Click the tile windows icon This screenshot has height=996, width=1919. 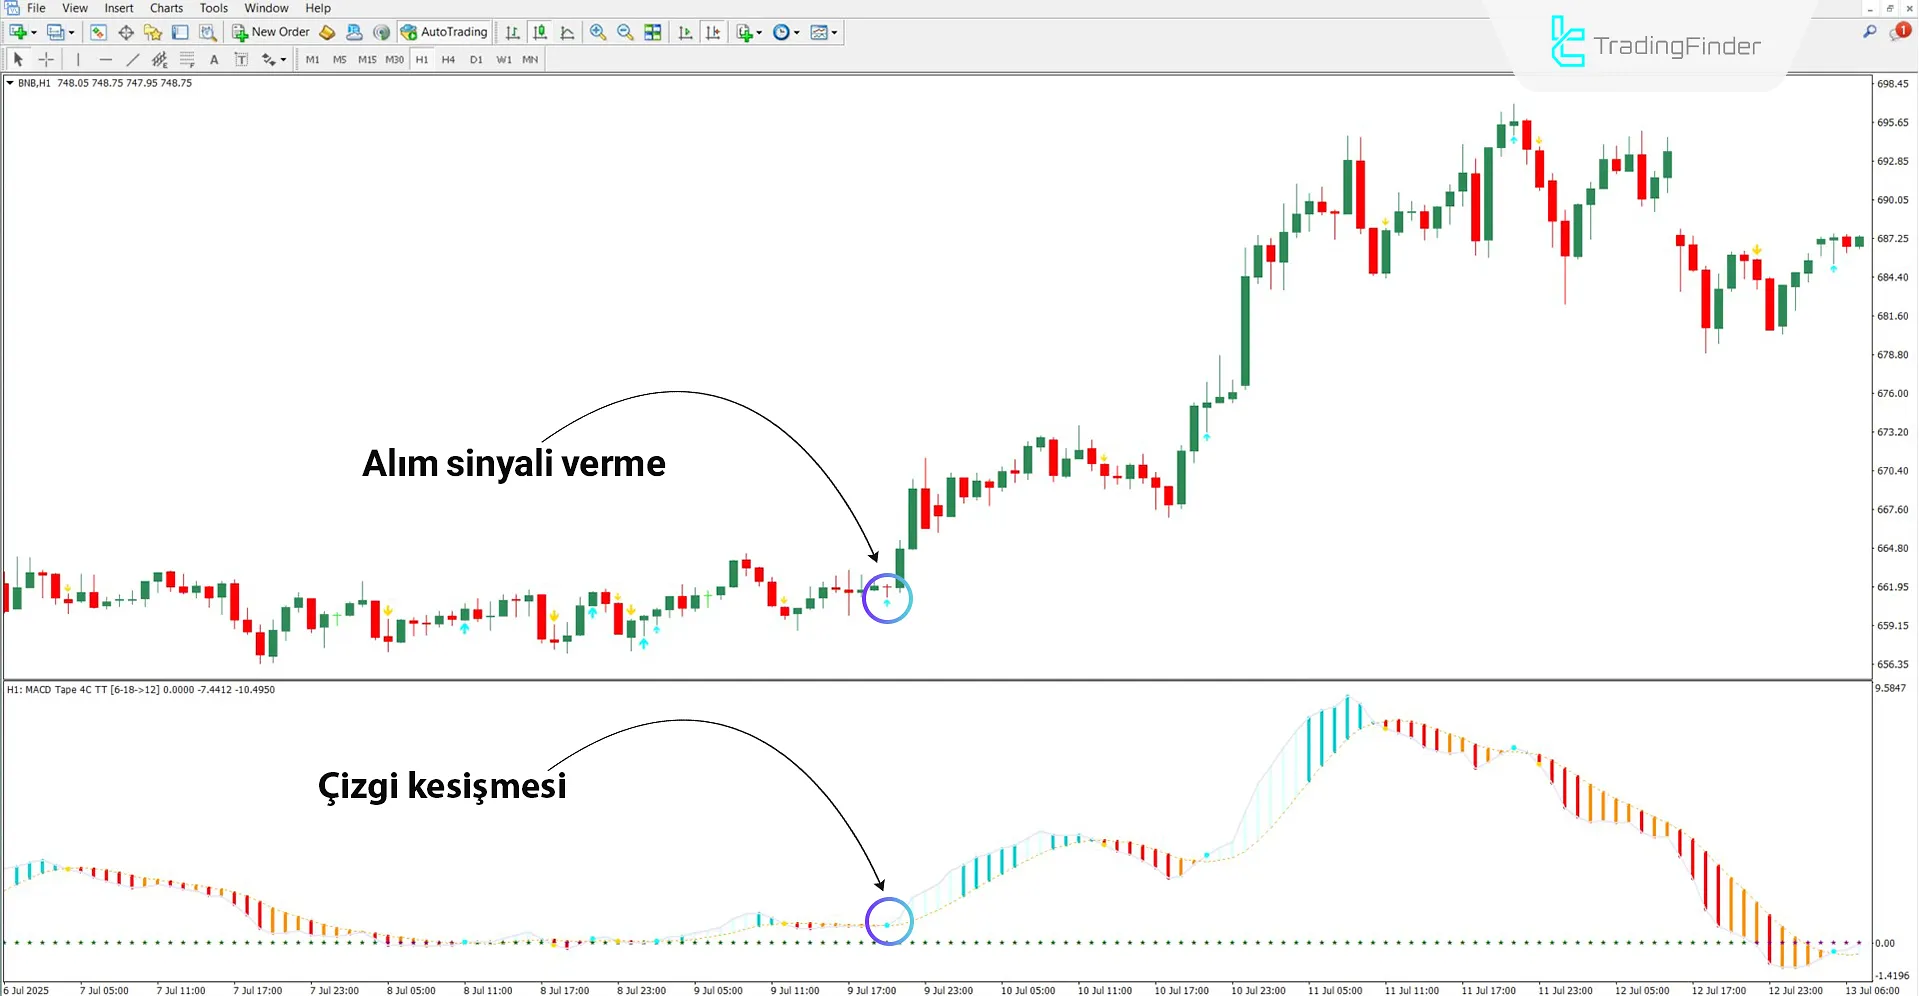[x=652, y=31]
